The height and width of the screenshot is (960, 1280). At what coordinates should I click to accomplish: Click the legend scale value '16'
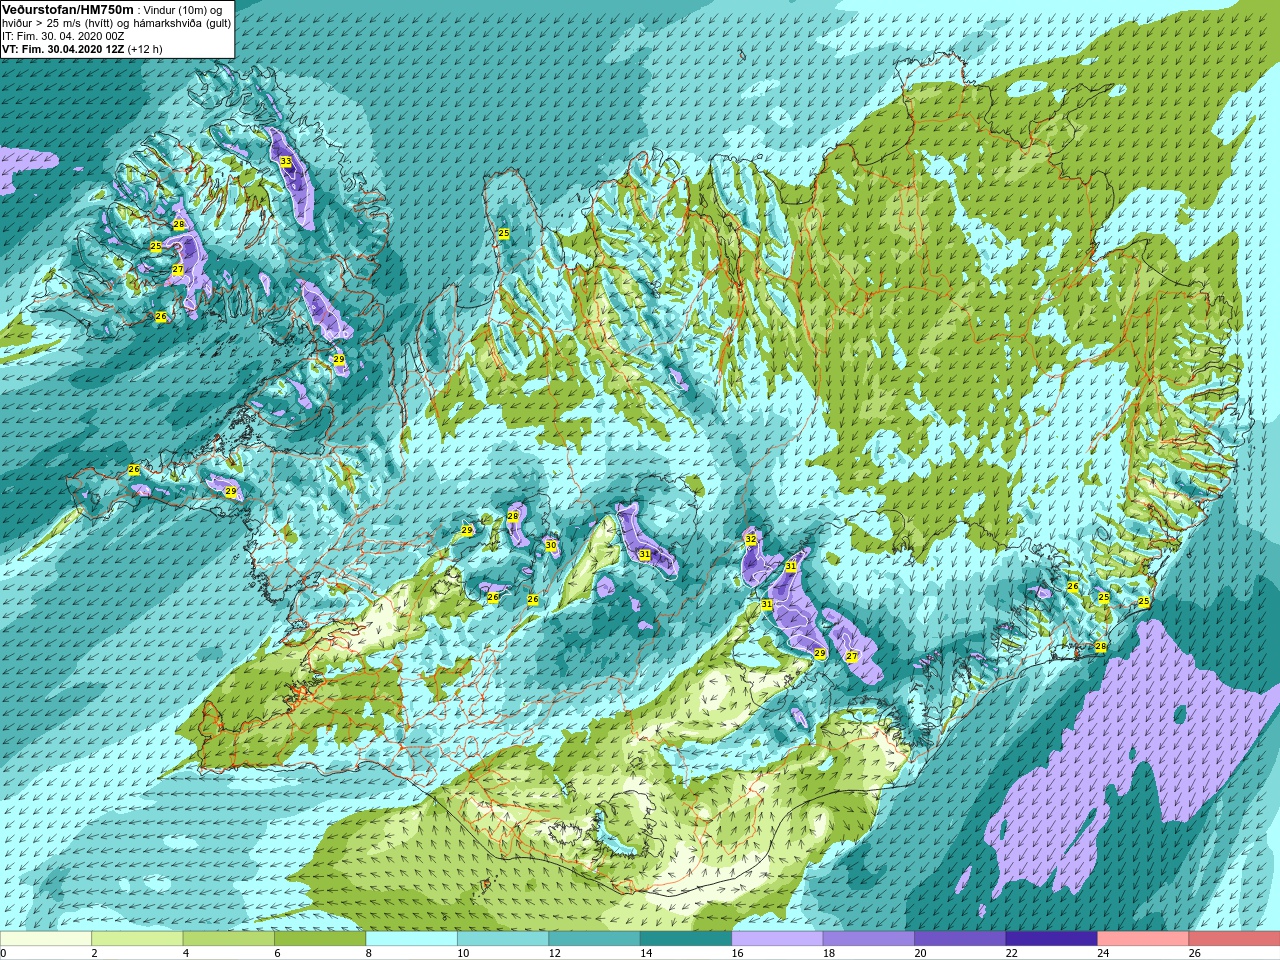pos(737,953)
